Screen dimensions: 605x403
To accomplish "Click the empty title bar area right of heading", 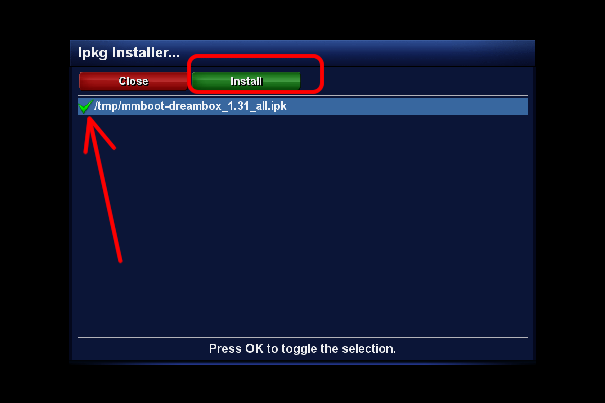I will coord(357,53).
